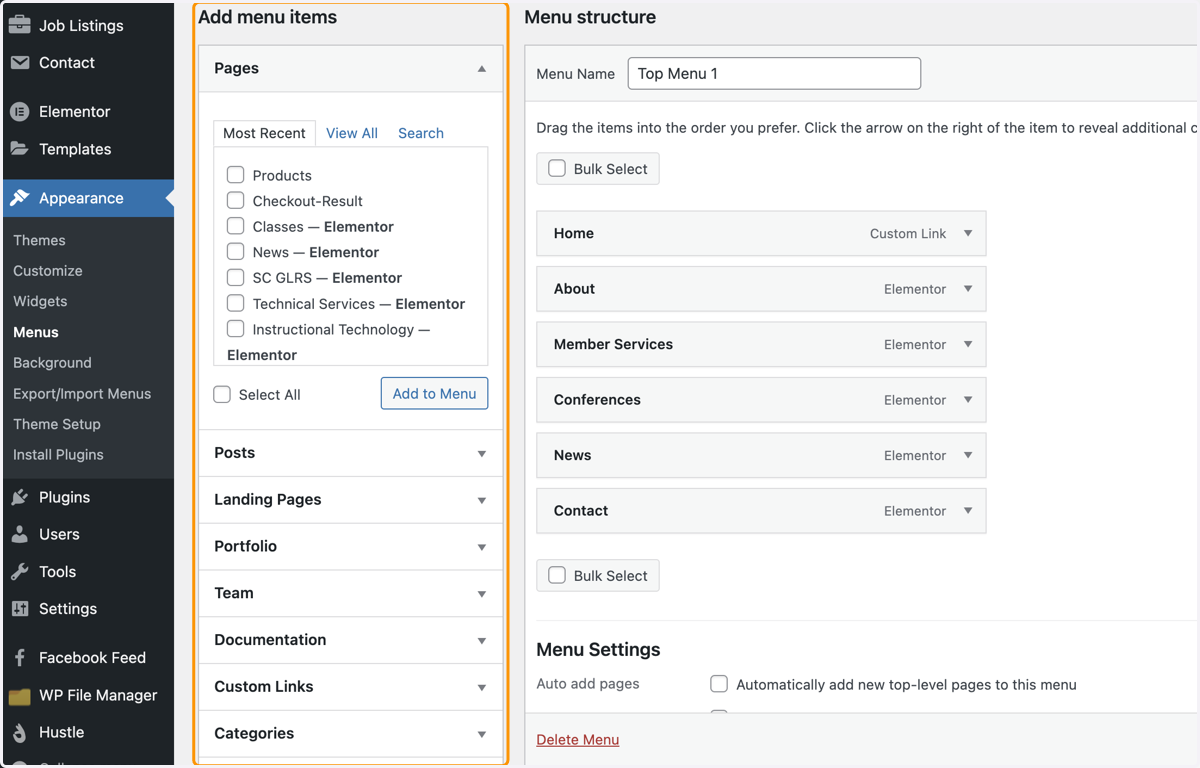Screen dimensions: 1200x768
Task: Open Menus submenu item
Action: pyautogui.click(x=36, y=332)
